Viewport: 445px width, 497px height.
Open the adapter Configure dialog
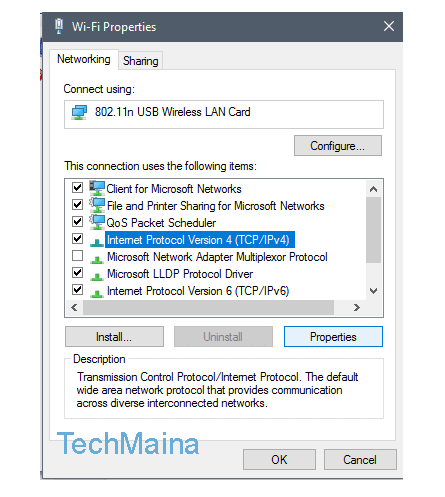pos(338,146)
